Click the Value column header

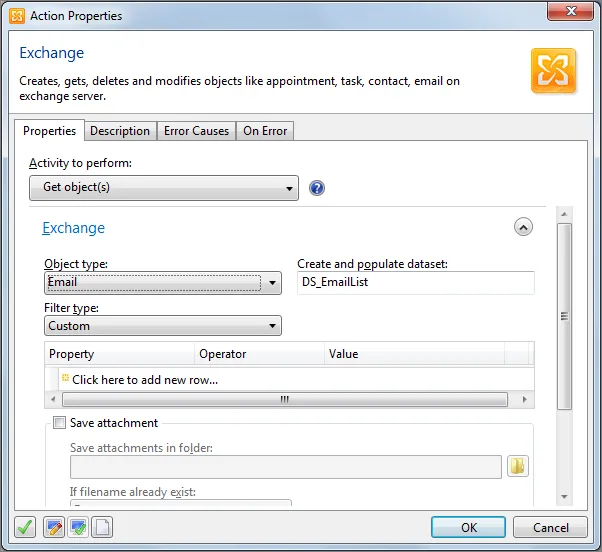pyautogui.click(x=415, y=354)
